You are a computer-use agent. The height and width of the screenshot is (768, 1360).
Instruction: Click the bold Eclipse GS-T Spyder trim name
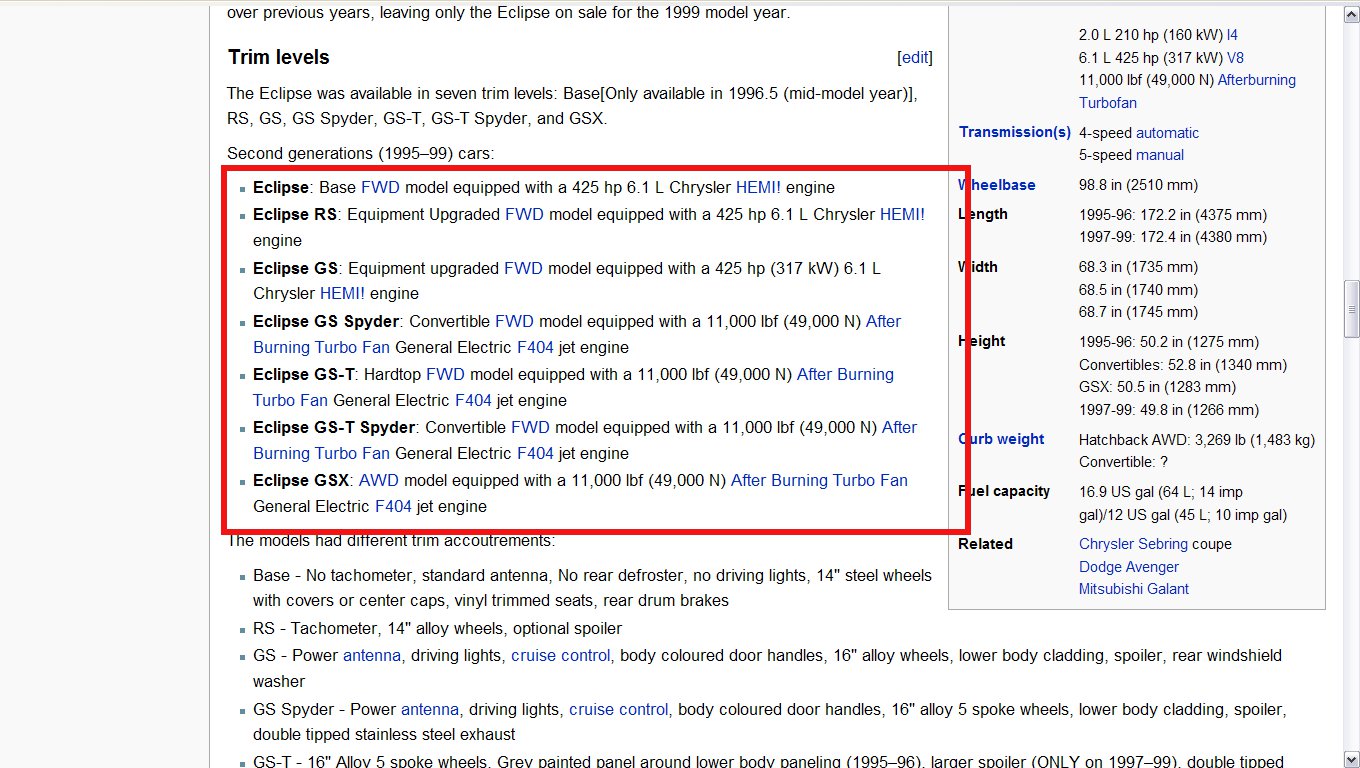pos(334,427)
